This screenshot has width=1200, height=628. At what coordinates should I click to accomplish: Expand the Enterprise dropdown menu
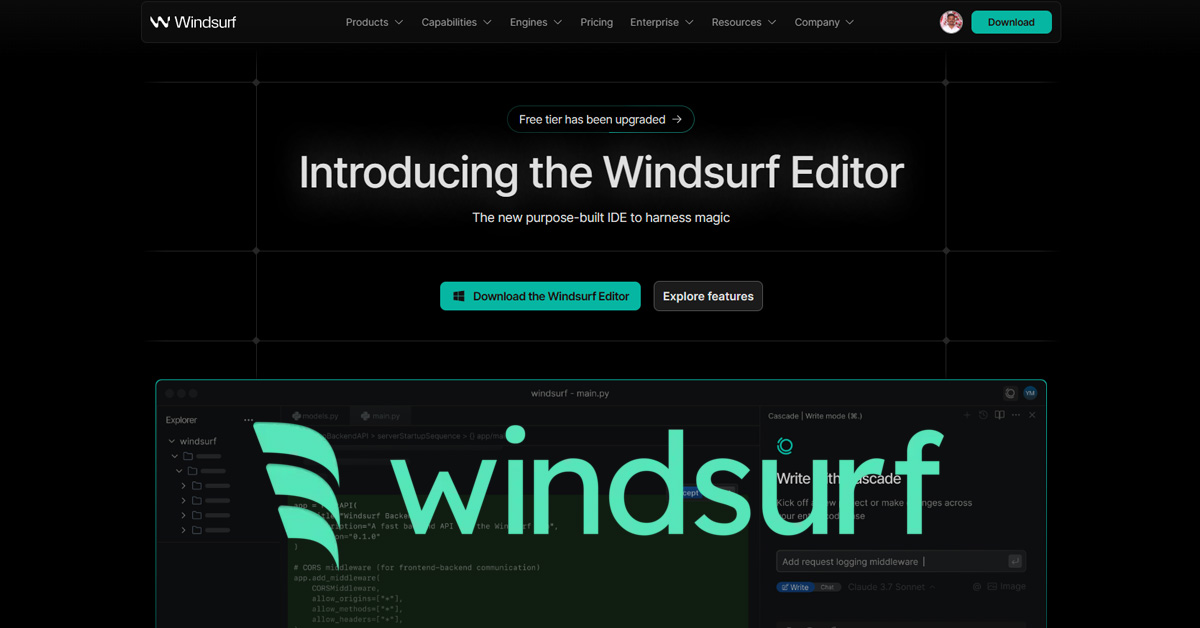pos(662,22)
